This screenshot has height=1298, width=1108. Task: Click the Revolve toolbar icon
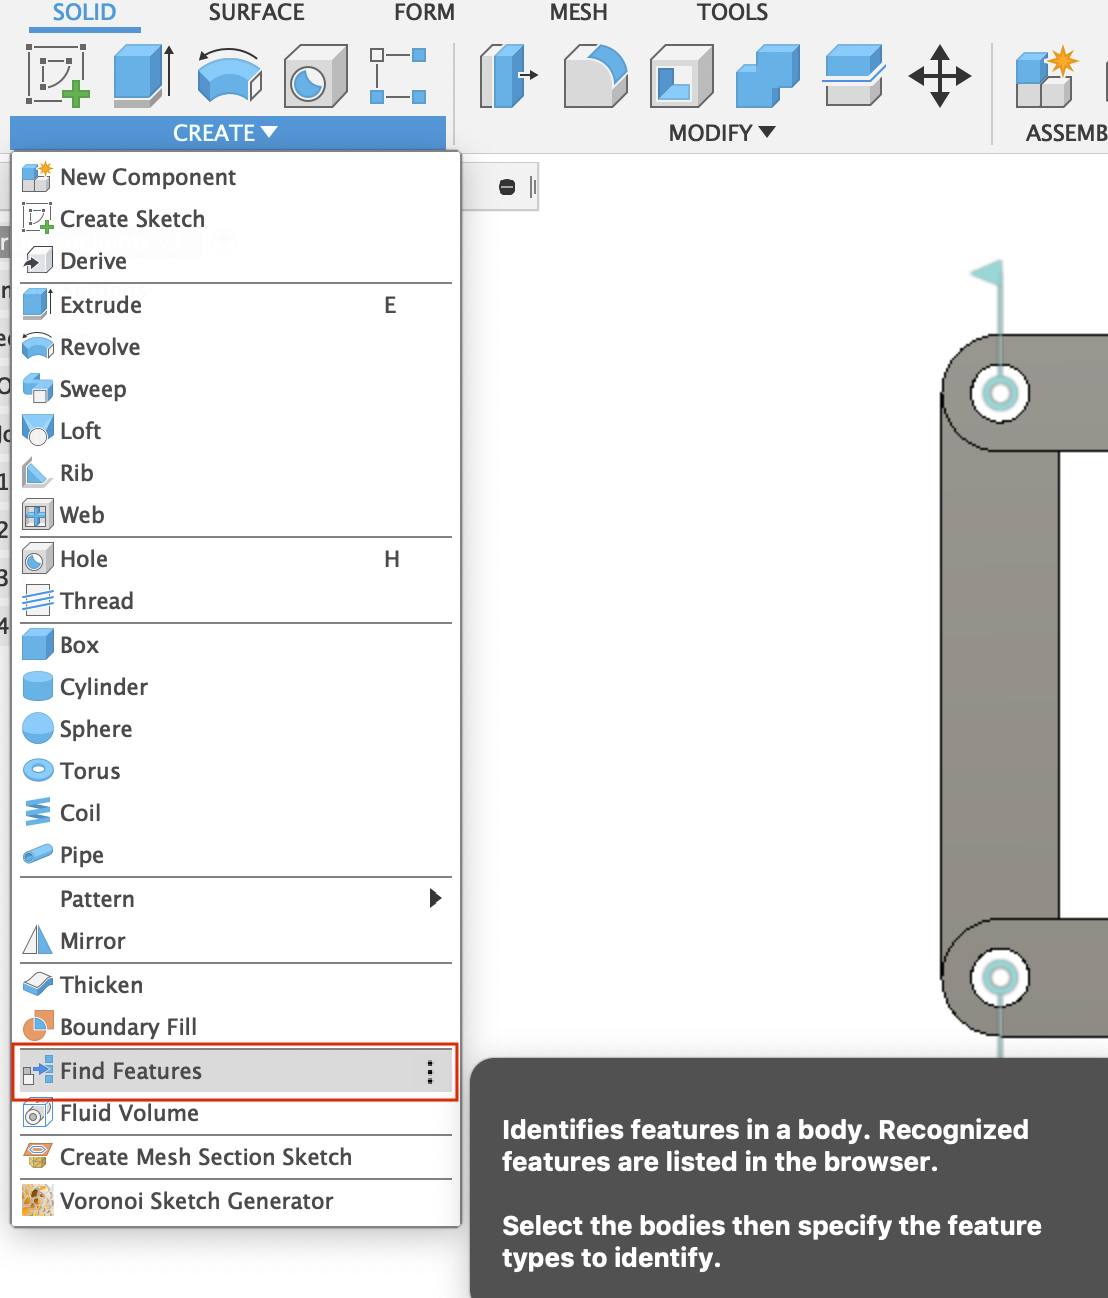point(229,75)
